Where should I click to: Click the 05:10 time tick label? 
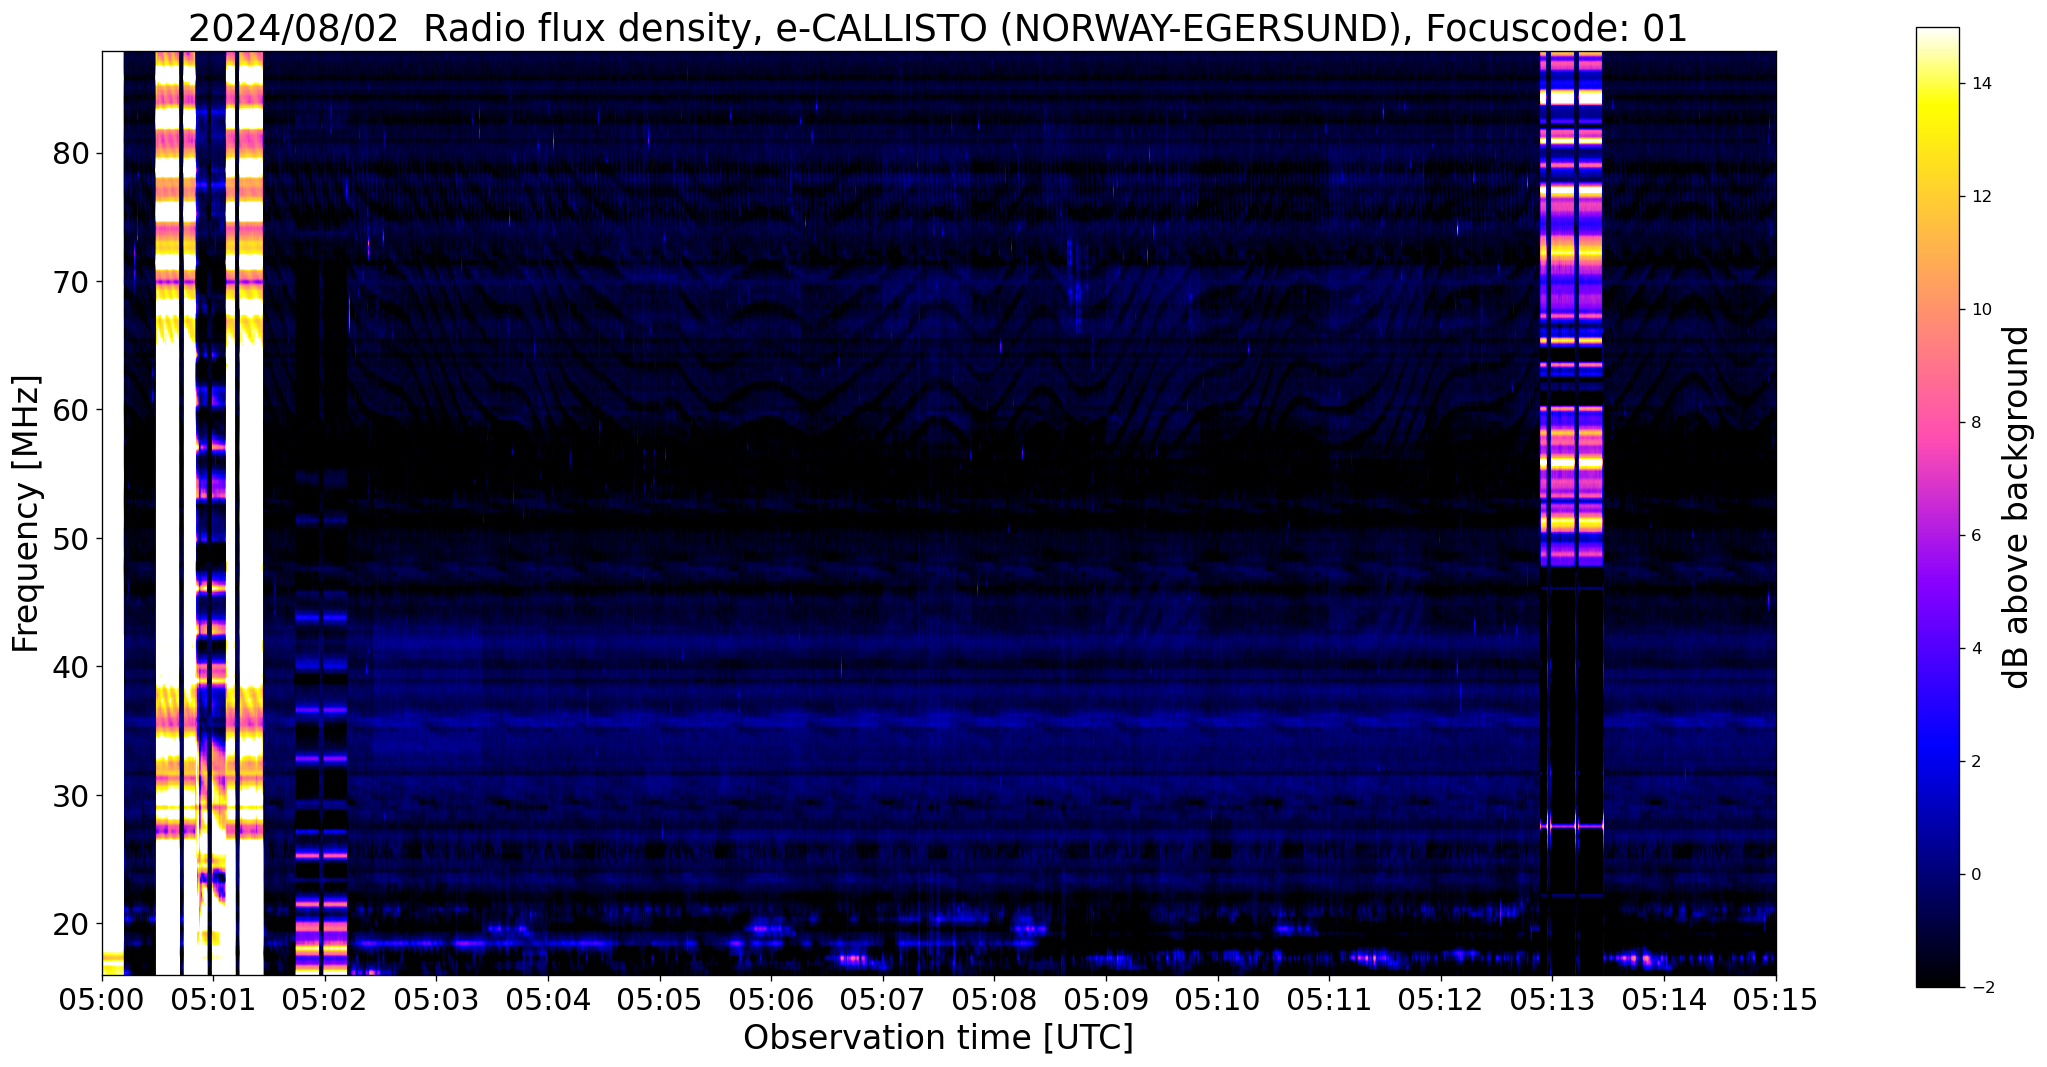click(x=1218, y=999)
